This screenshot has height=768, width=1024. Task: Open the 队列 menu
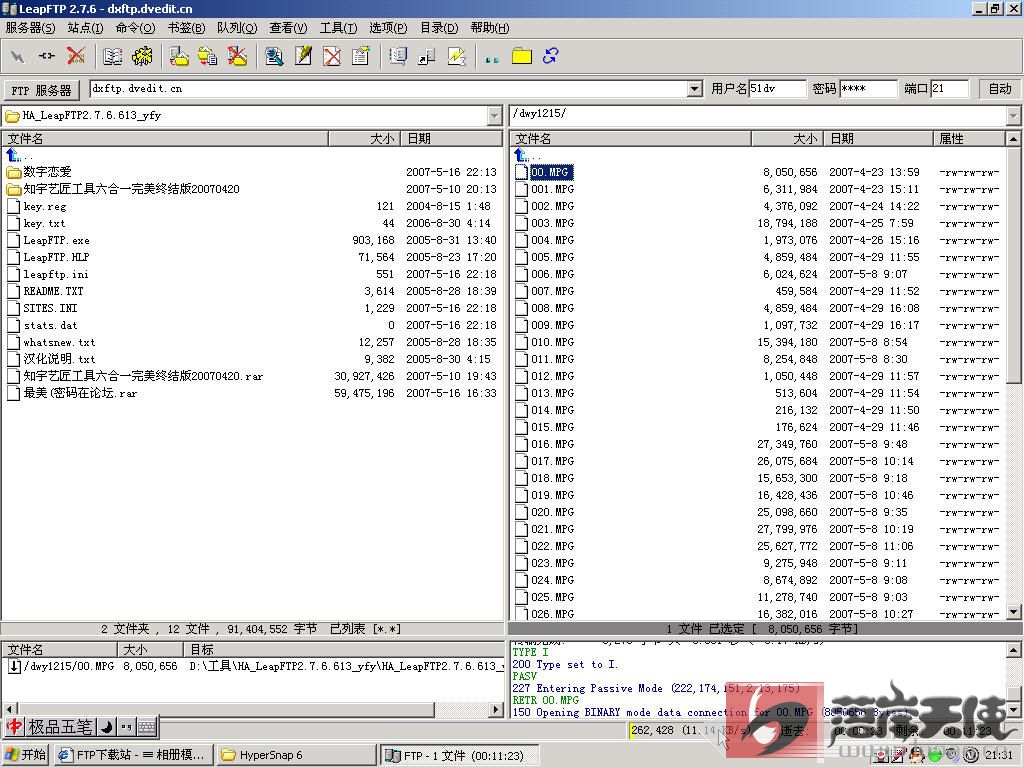coord(237,27)
